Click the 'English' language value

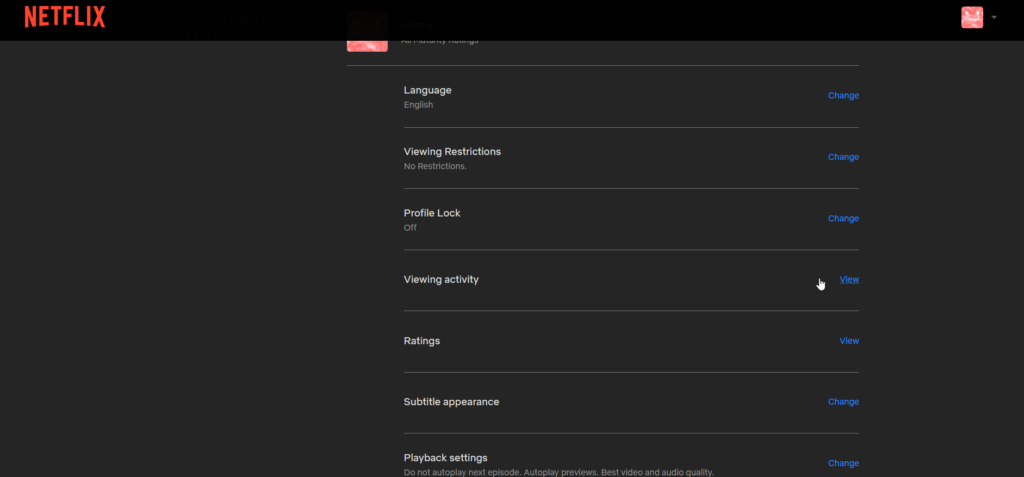(418, 105)
